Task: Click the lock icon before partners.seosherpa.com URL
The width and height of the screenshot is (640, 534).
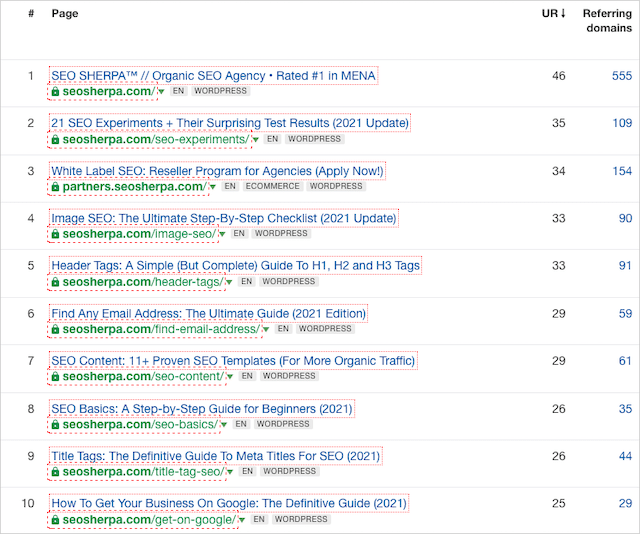Action: click(x=56, y=187)
